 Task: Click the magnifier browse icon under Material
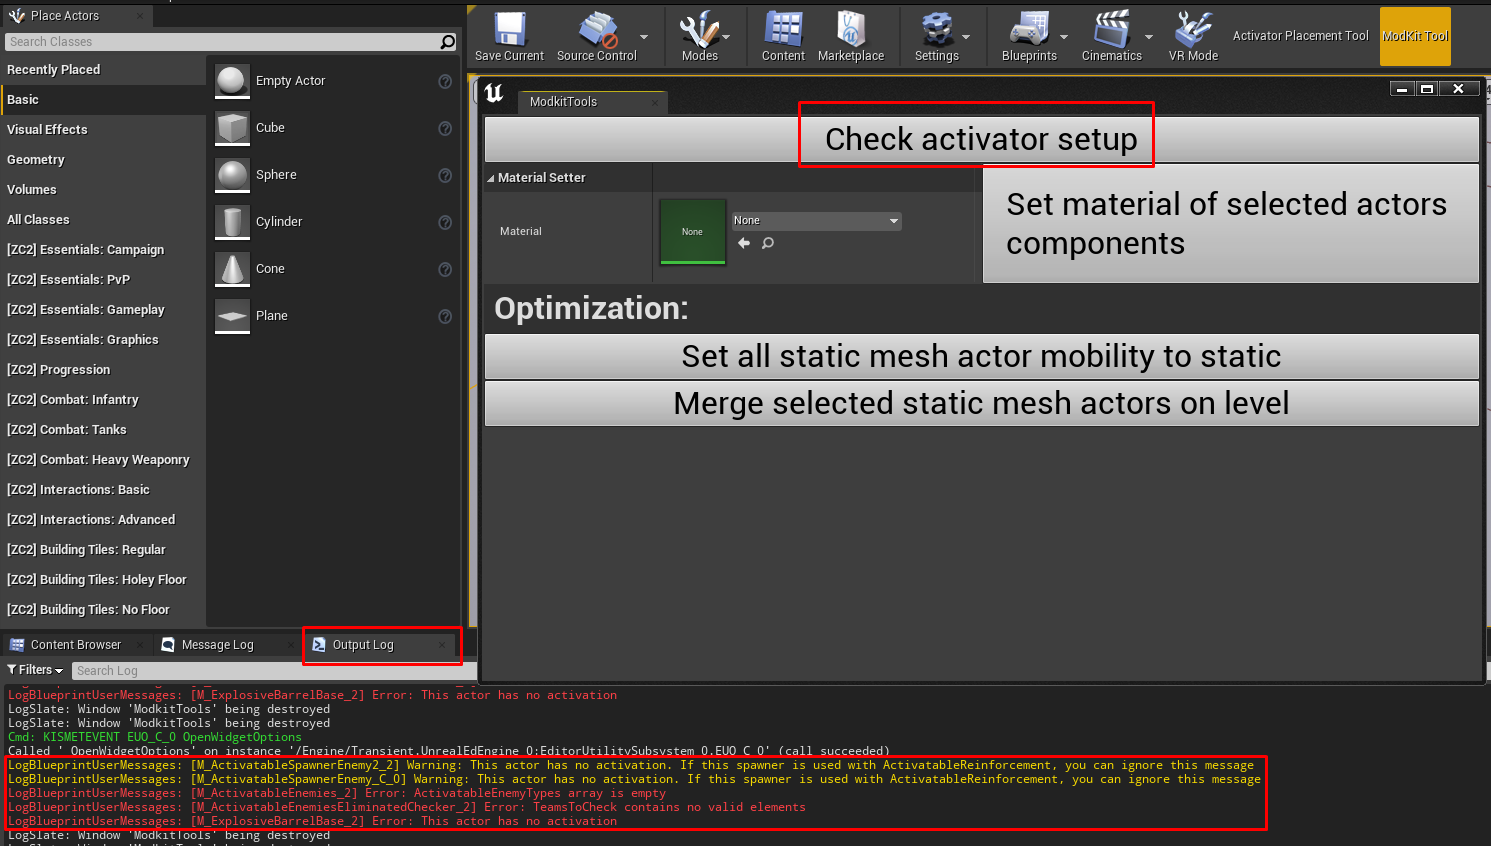click(x=768, y=243)
